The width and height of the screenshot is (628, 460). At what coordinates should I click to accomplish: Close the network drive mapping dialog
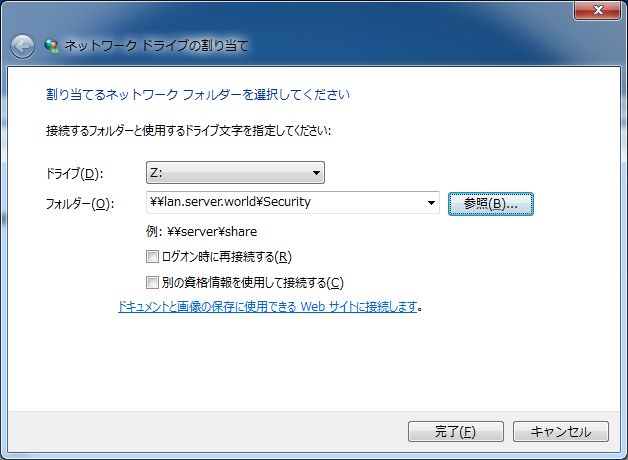(598, 10)
